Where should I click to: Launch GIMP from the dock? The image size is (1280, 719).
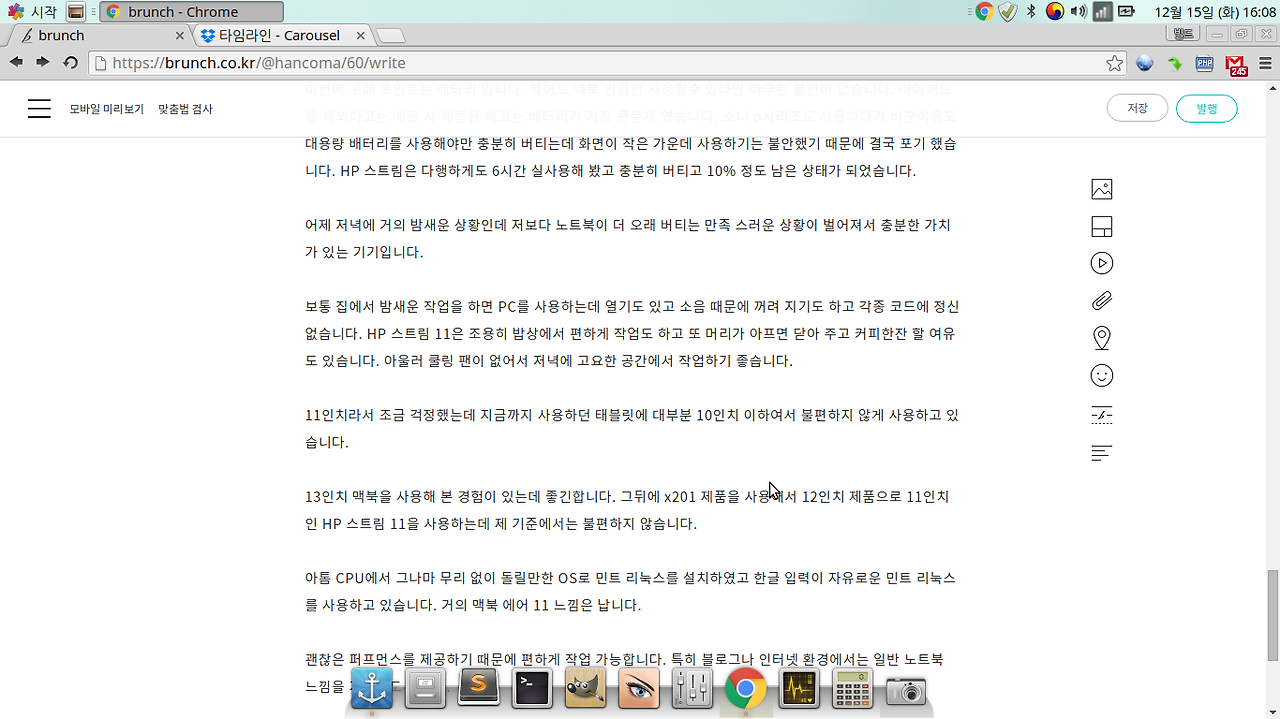coord(584,689)
